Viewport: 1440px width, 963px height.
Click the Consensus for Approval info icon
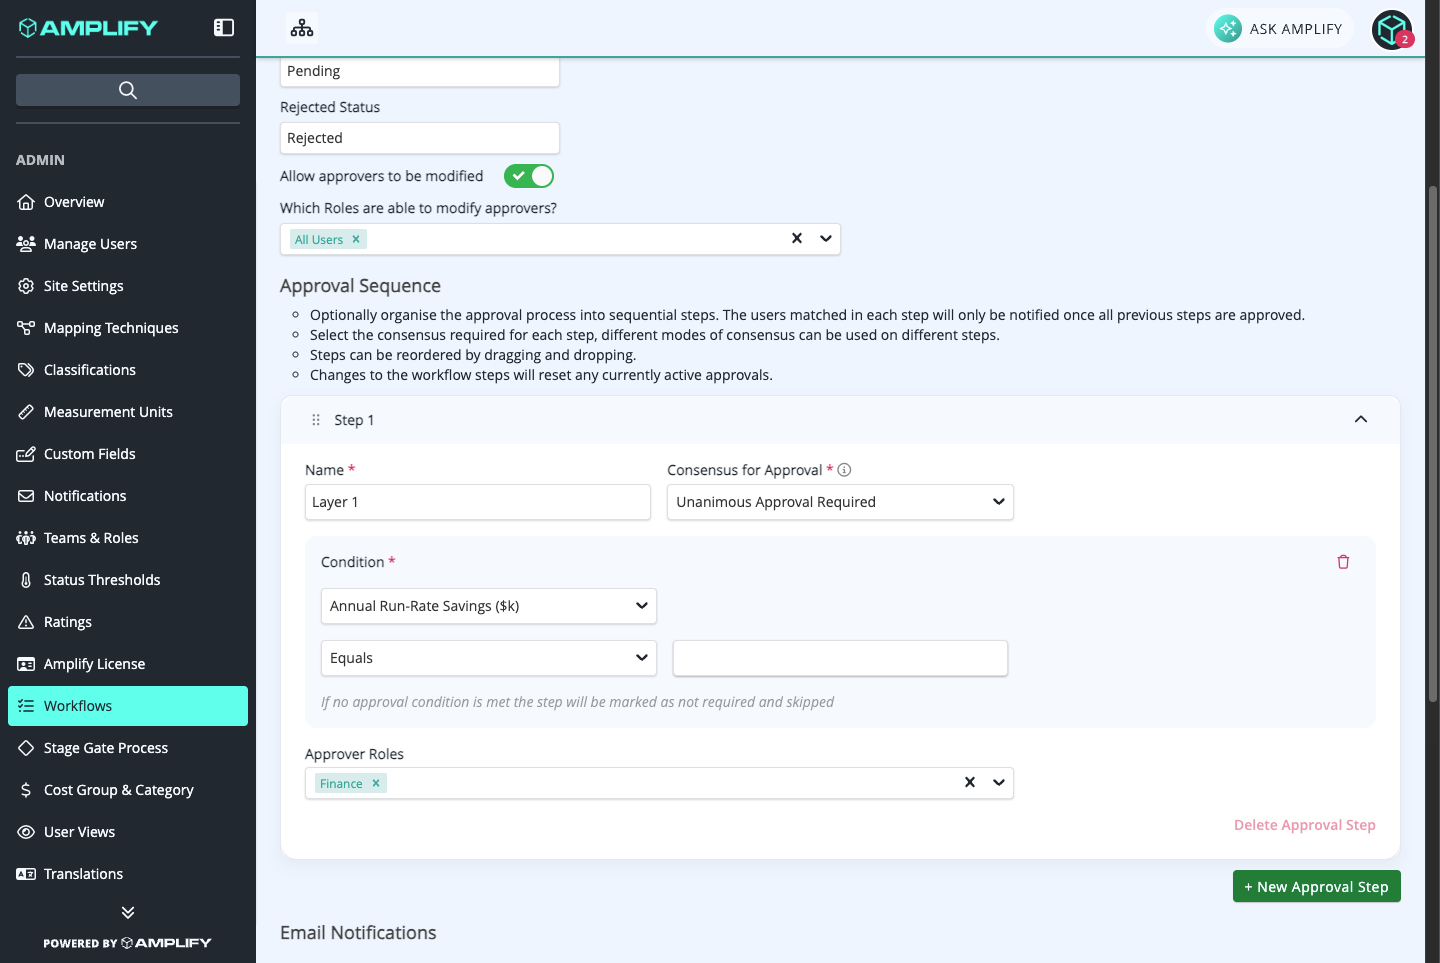tap(844, 470)
